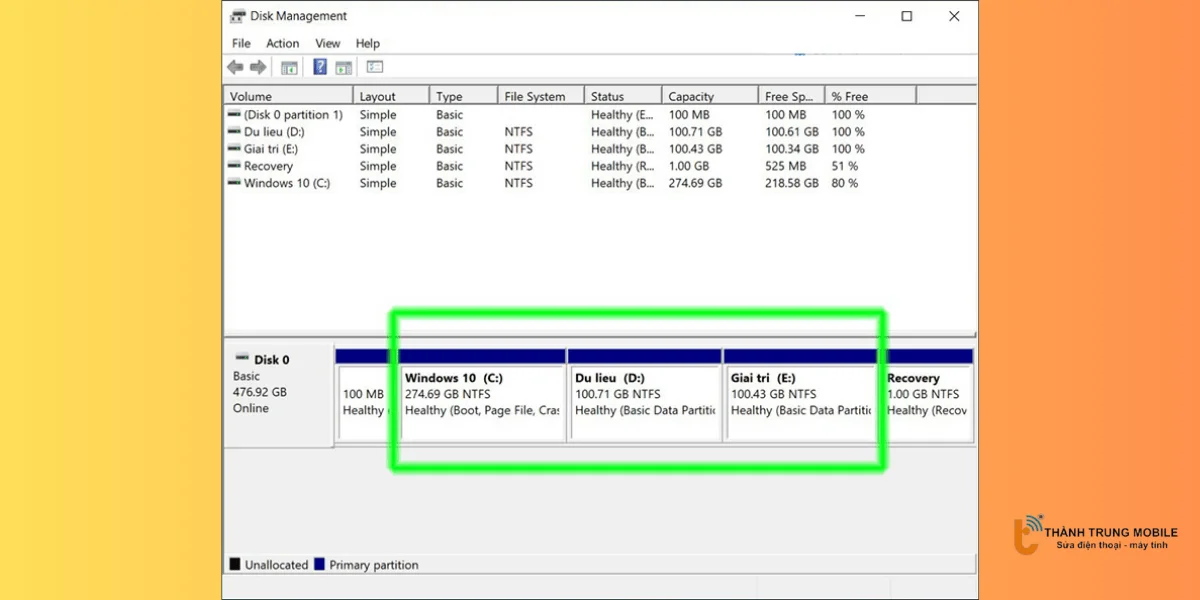Open the Help menu

367,43
